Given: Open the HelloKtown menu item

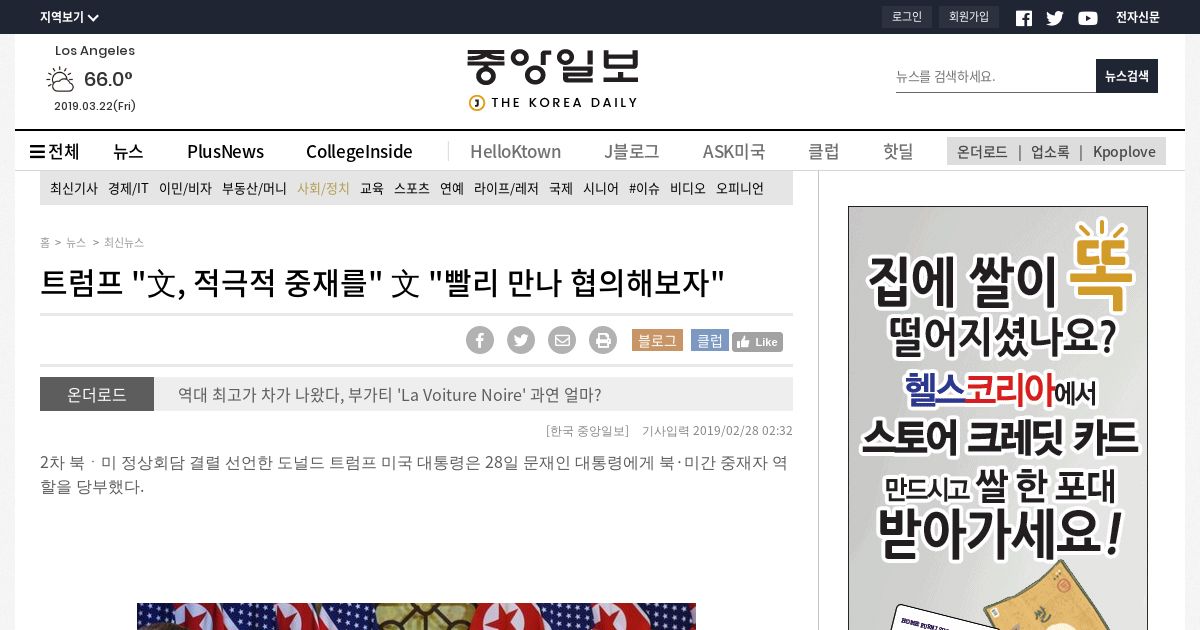Looking at the screenshot, I should [x=515, y=151].
